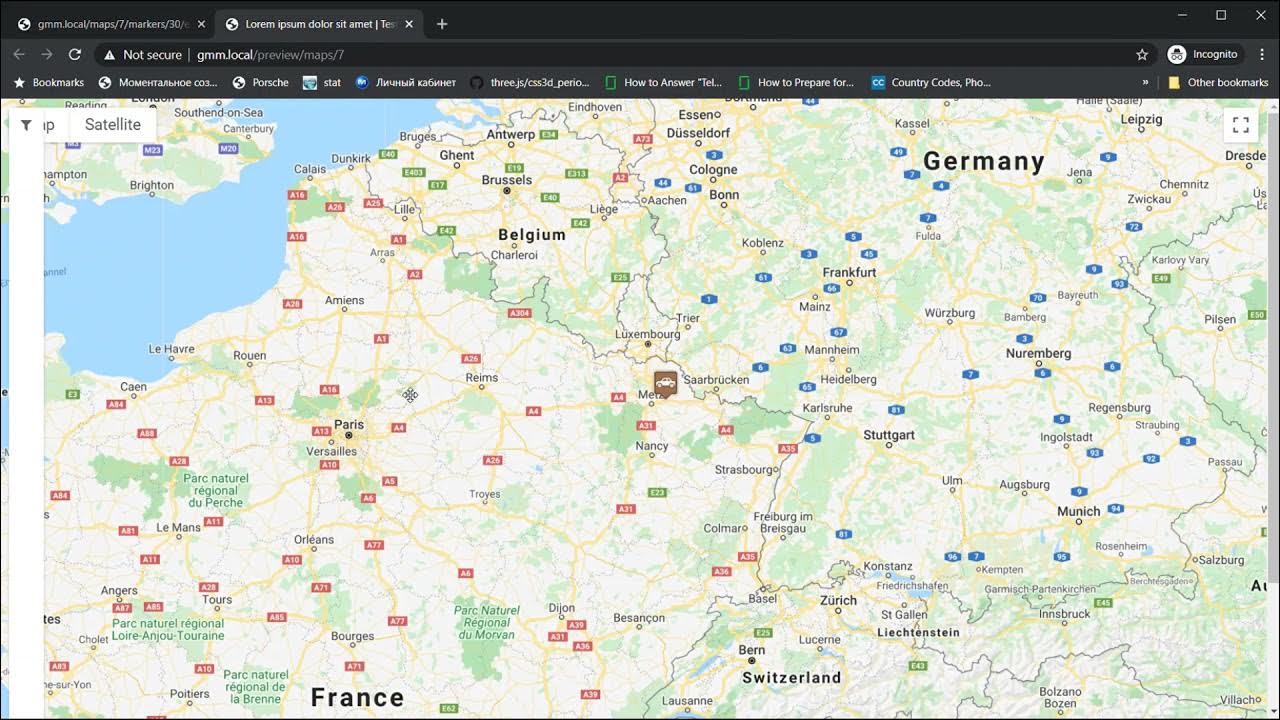This screenshot has height=720, width=1280.
Task: Open the How to Answer "Tel... bookmark
Action: coord(662,82)
